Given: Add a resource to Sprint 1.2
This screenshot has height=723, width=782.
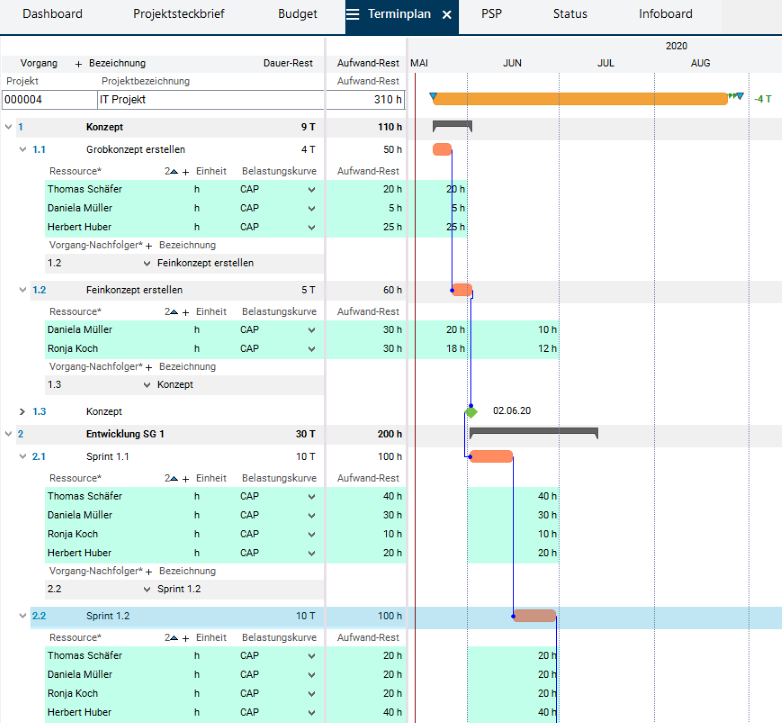Looking at the screenshot, I should coord(185,637).
